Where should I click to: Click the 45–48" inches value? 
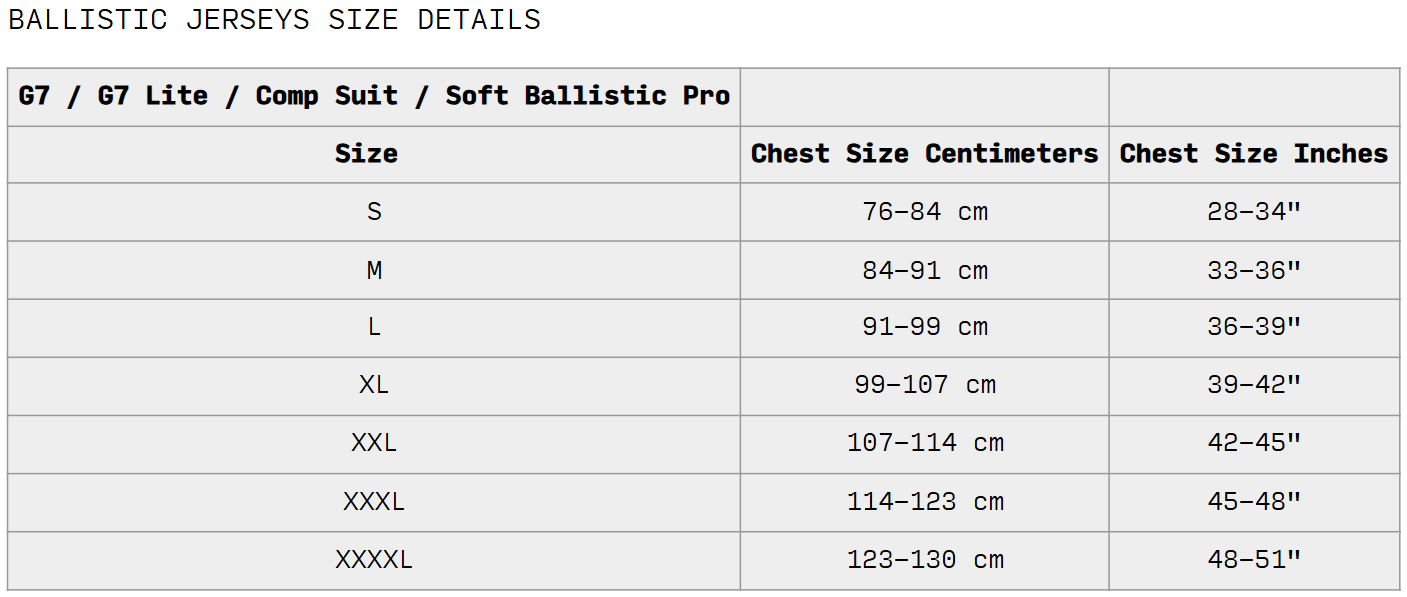click(x=1254, y=502)
